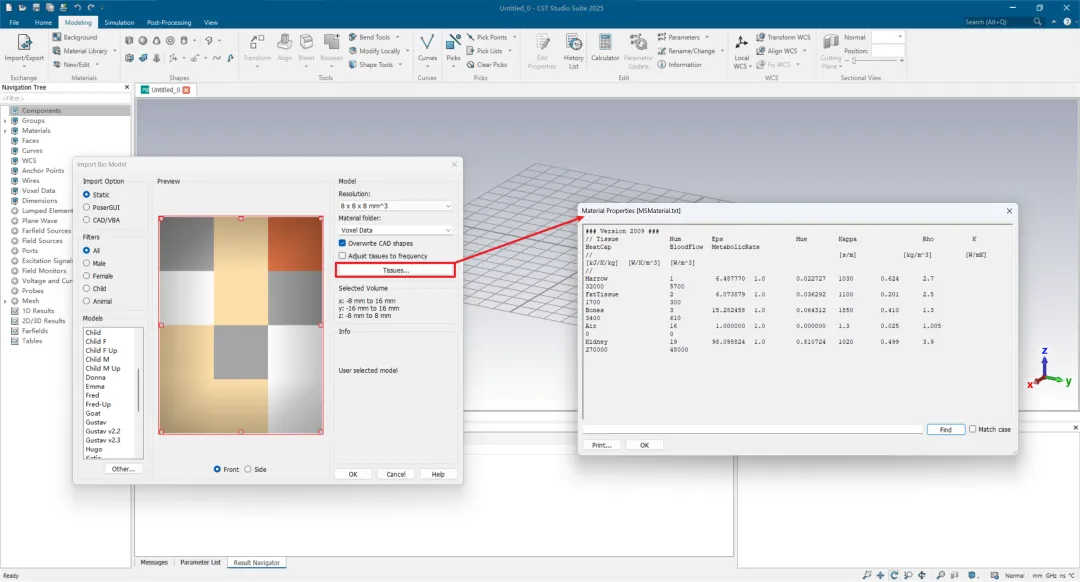Click the find text input field
The image size is (1080, 582).
coord(752,429)
